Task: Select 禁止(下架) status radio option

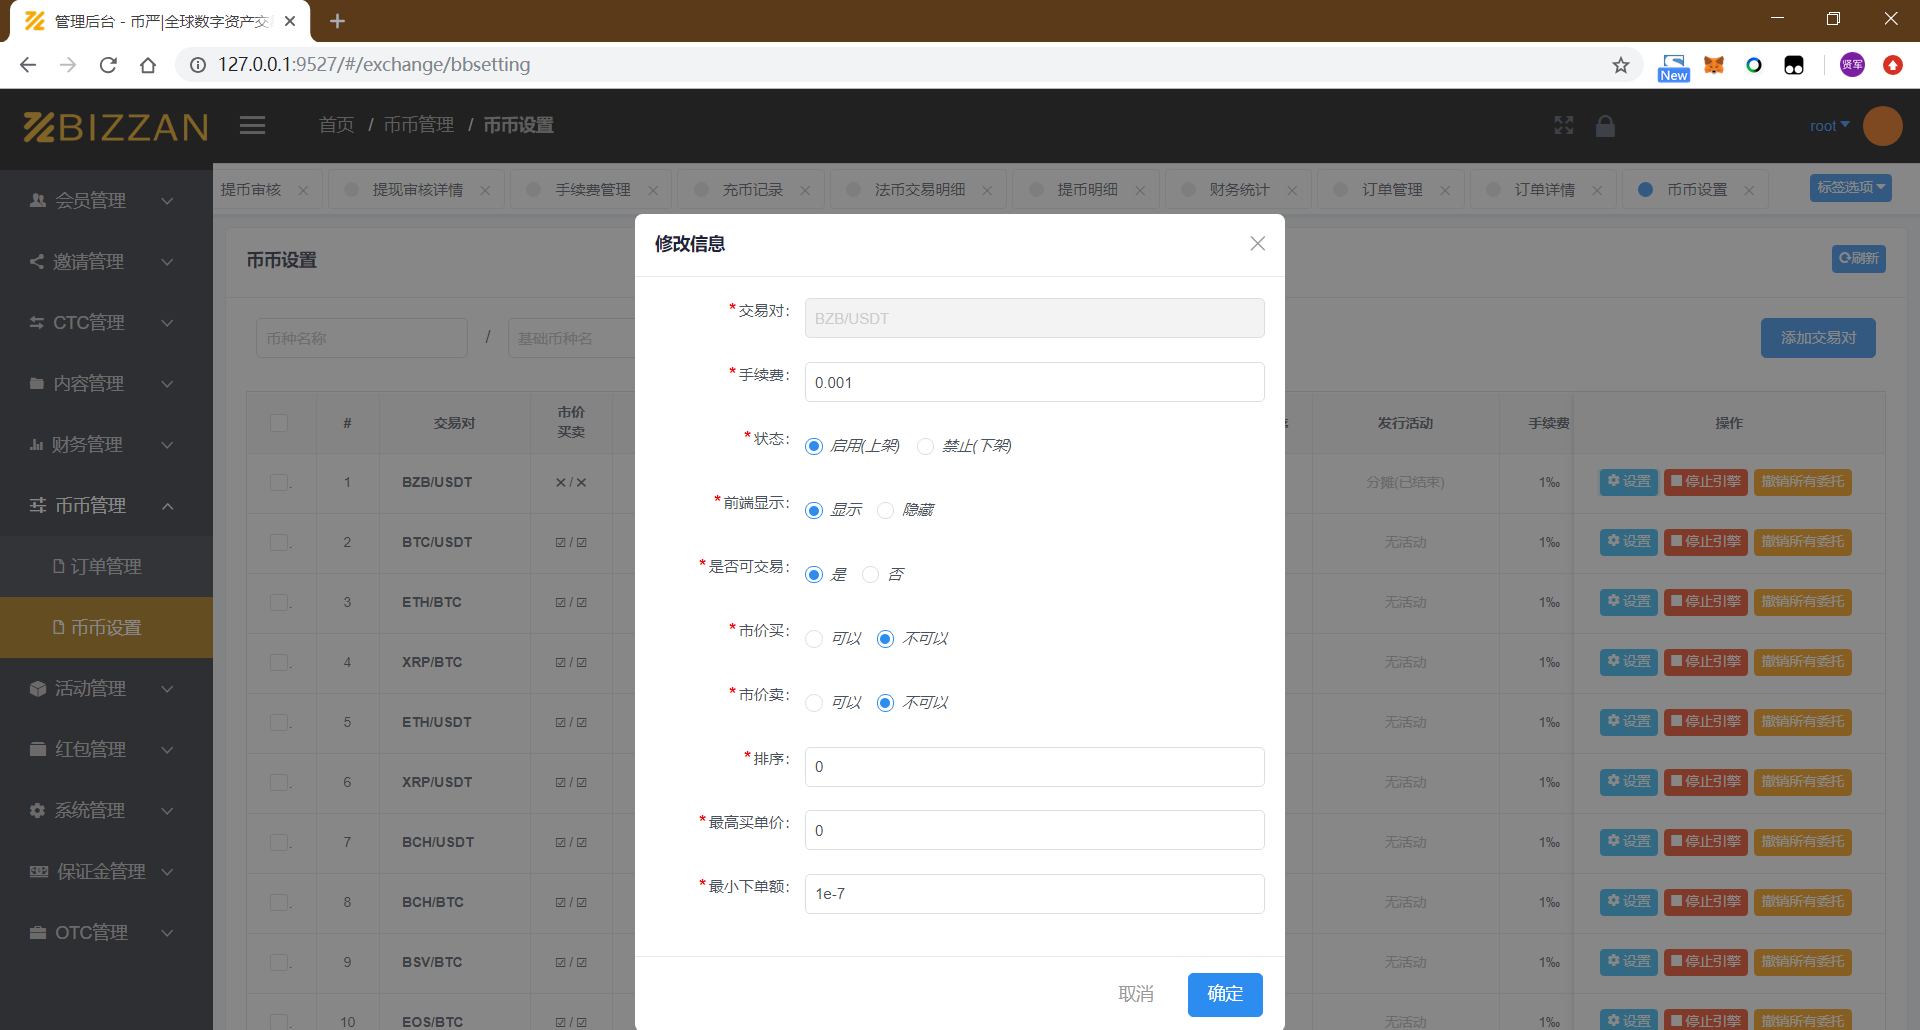Action: click(x=926, y=446)
